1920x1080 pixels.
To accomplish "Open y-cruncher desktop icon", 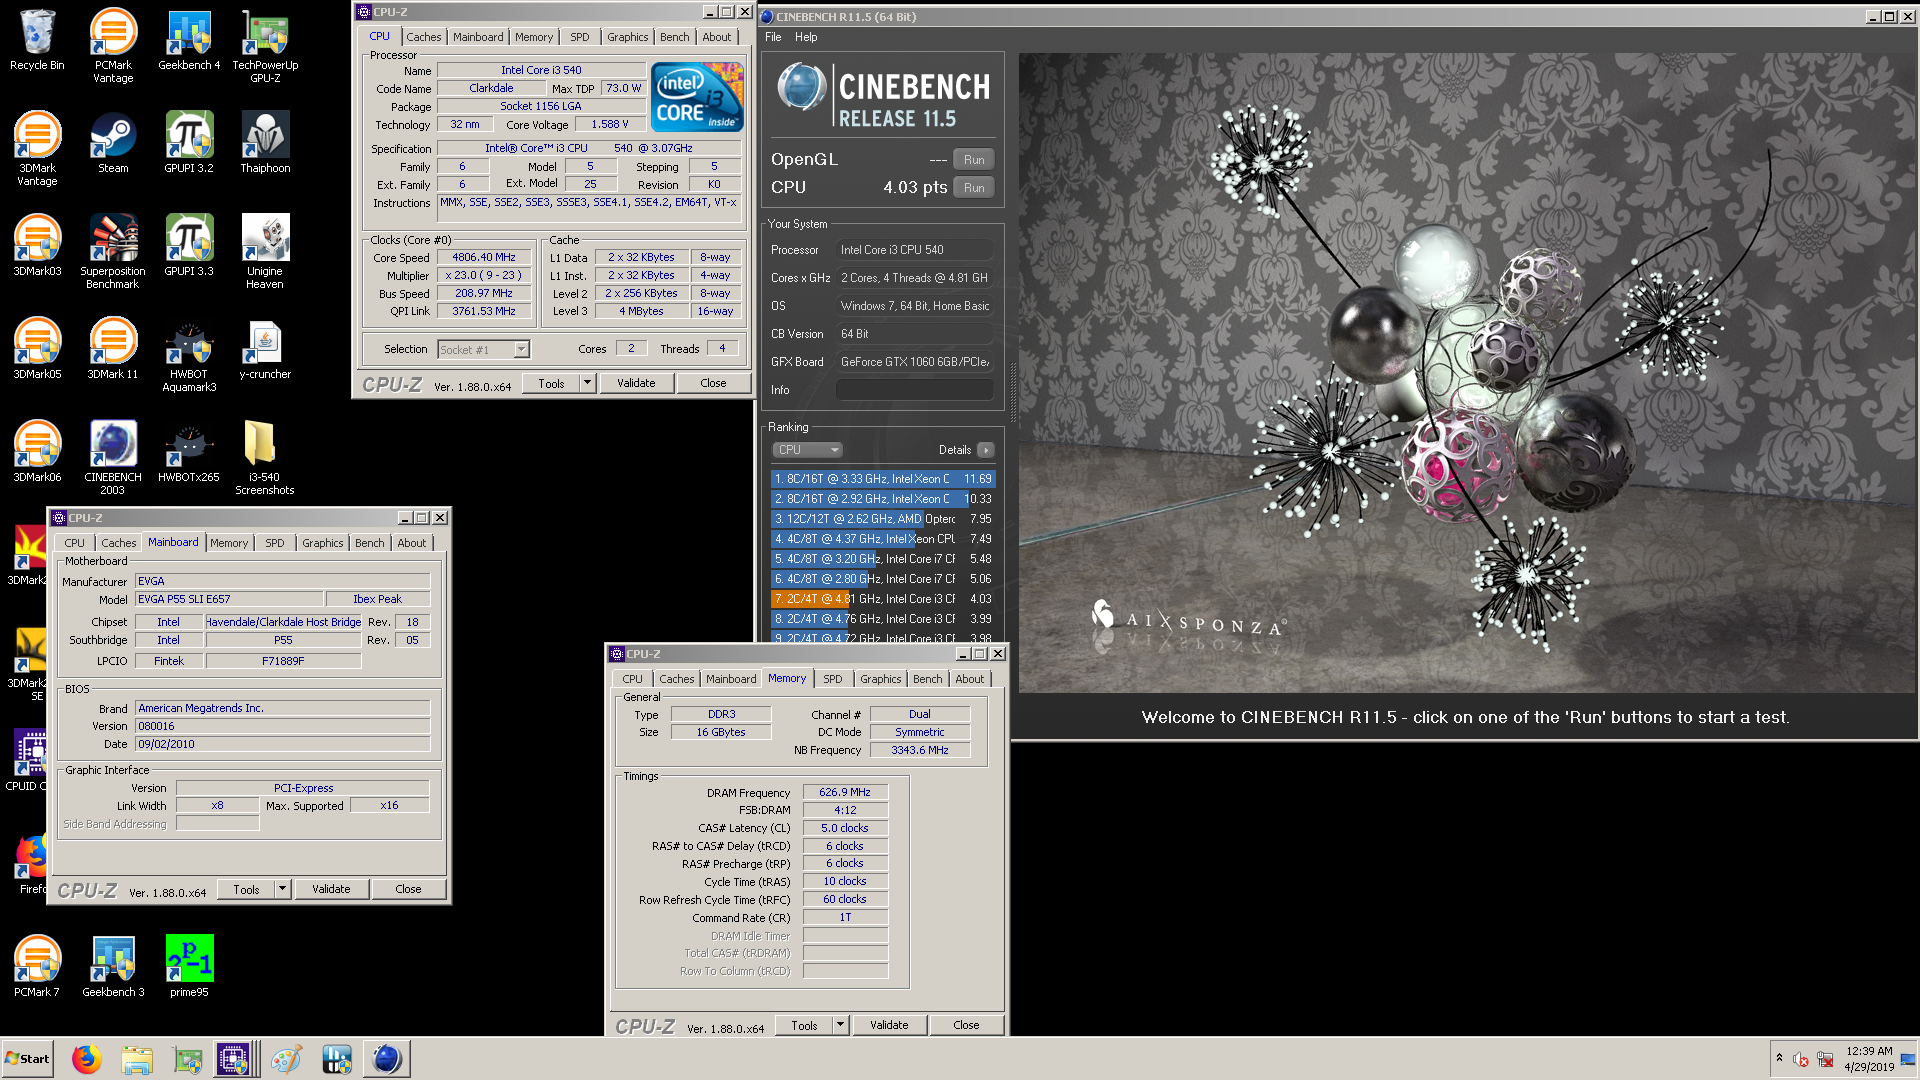I will (x=265, y=349).
